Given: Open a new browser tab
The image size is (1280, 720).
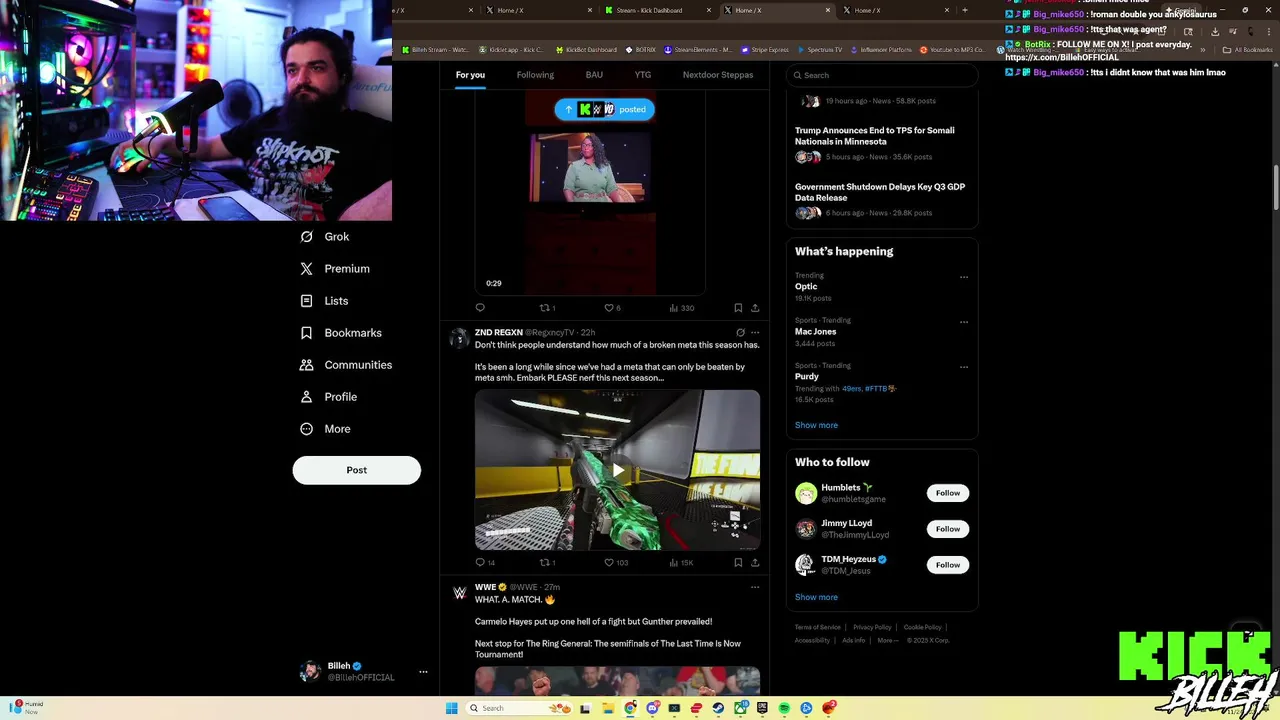Looking at the screenshot, I should click(x=964, y=10).
